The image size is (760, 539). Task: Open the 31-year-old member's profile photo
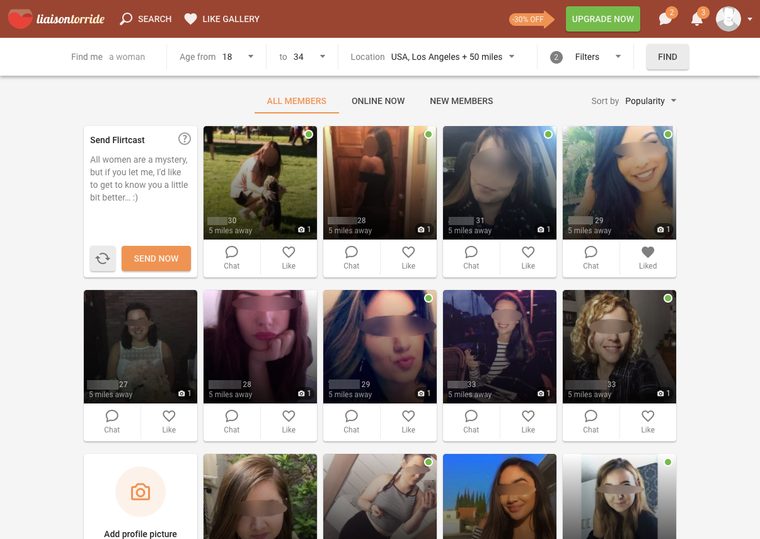(500, 183)
